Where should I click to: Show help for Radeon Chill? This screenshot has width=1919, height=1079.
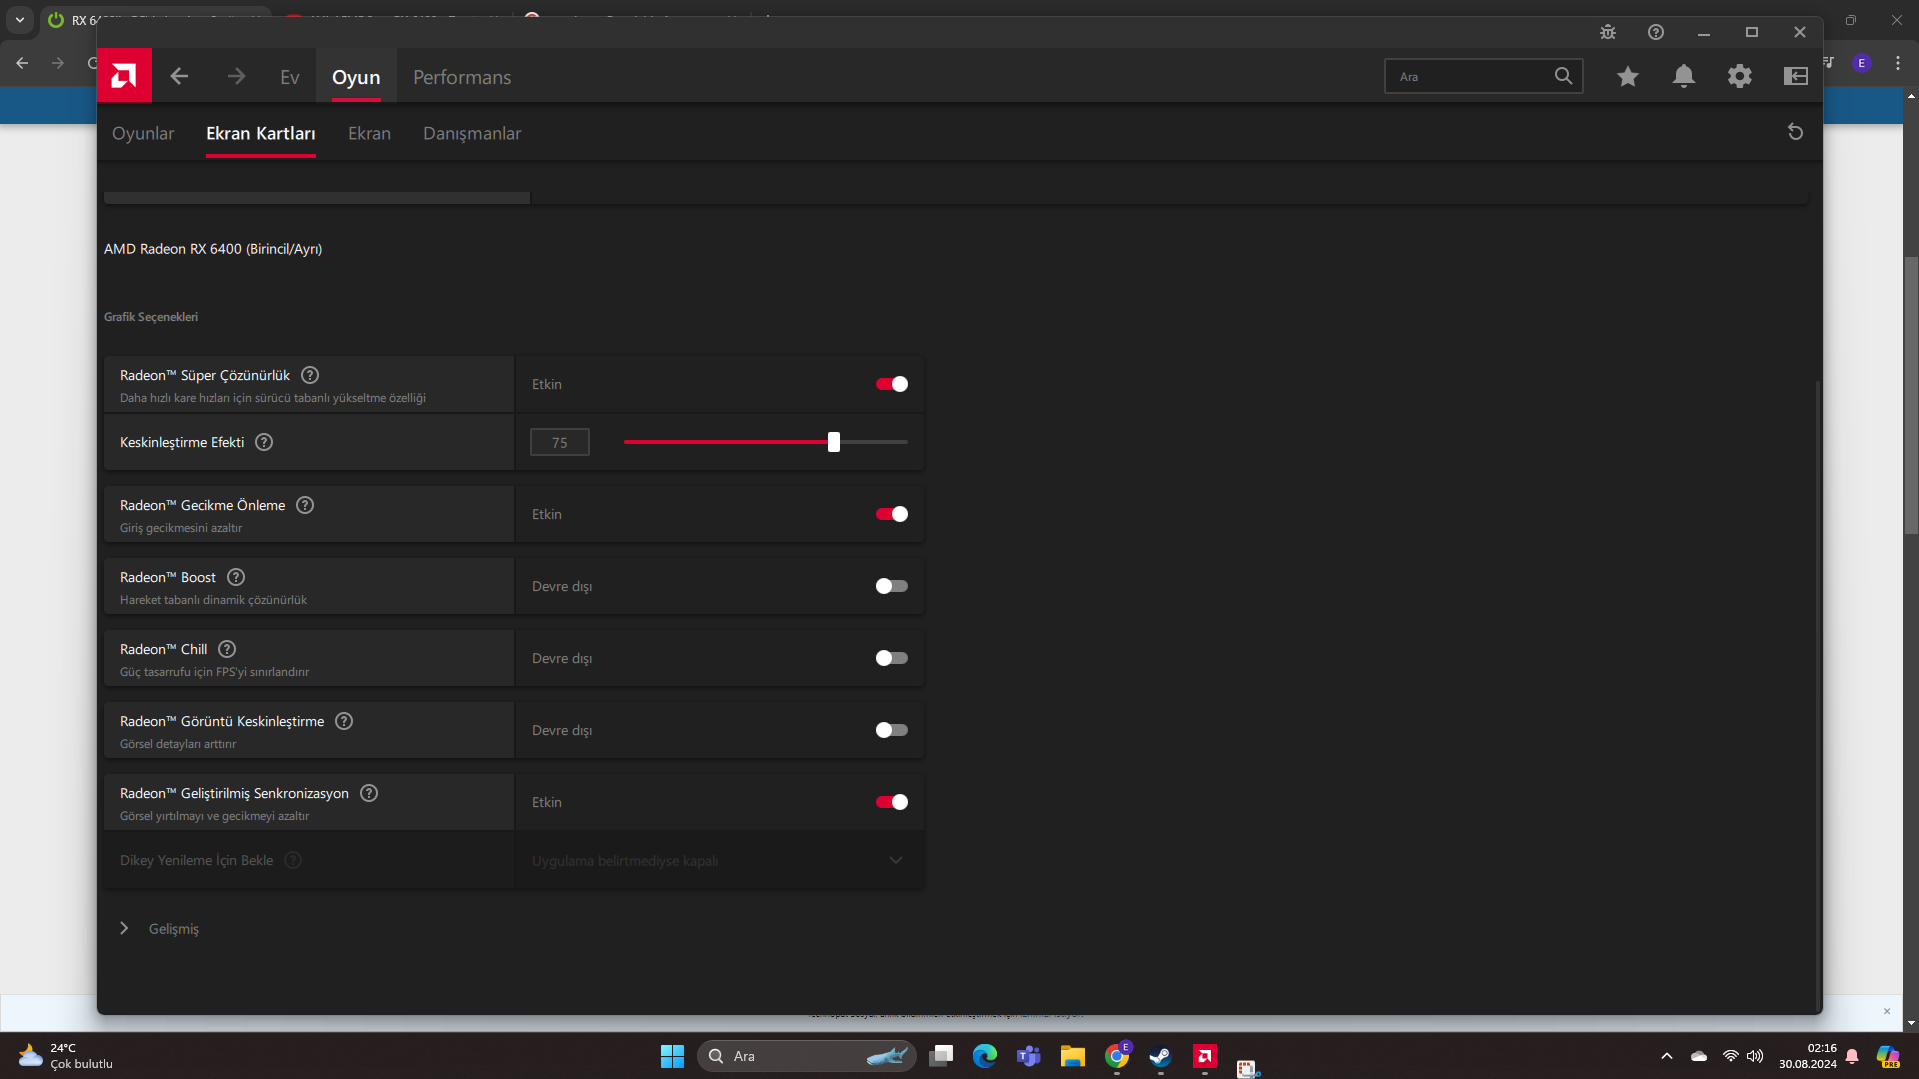click(227, 649)
